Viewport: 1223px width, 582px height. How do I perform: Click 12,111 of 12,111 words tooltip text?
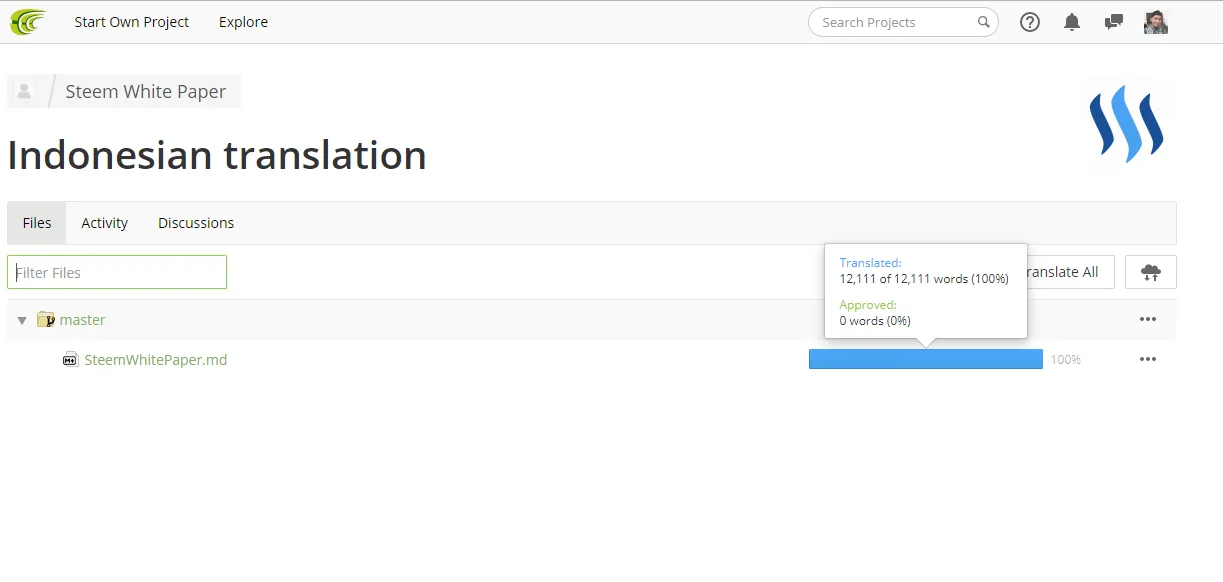pyautogui.click(x=924, y=279)
